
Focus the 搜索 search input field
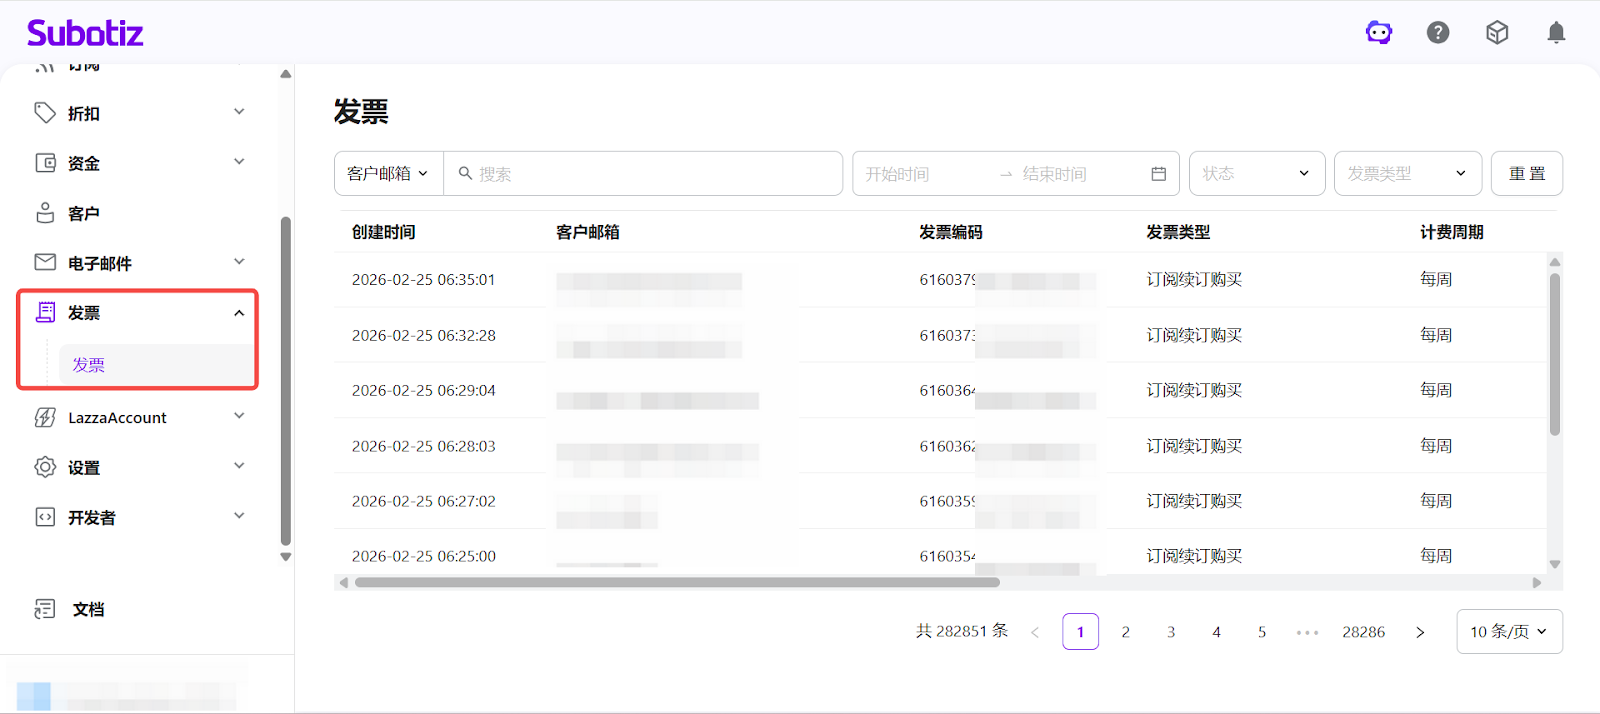coord(650,174)
